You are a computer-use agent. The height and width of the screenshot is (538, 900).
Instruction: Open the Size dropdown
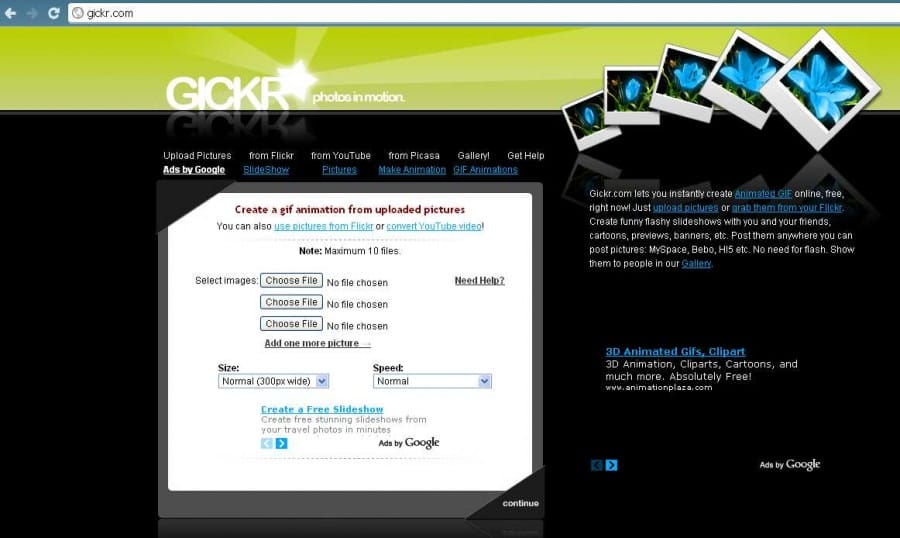273,381
